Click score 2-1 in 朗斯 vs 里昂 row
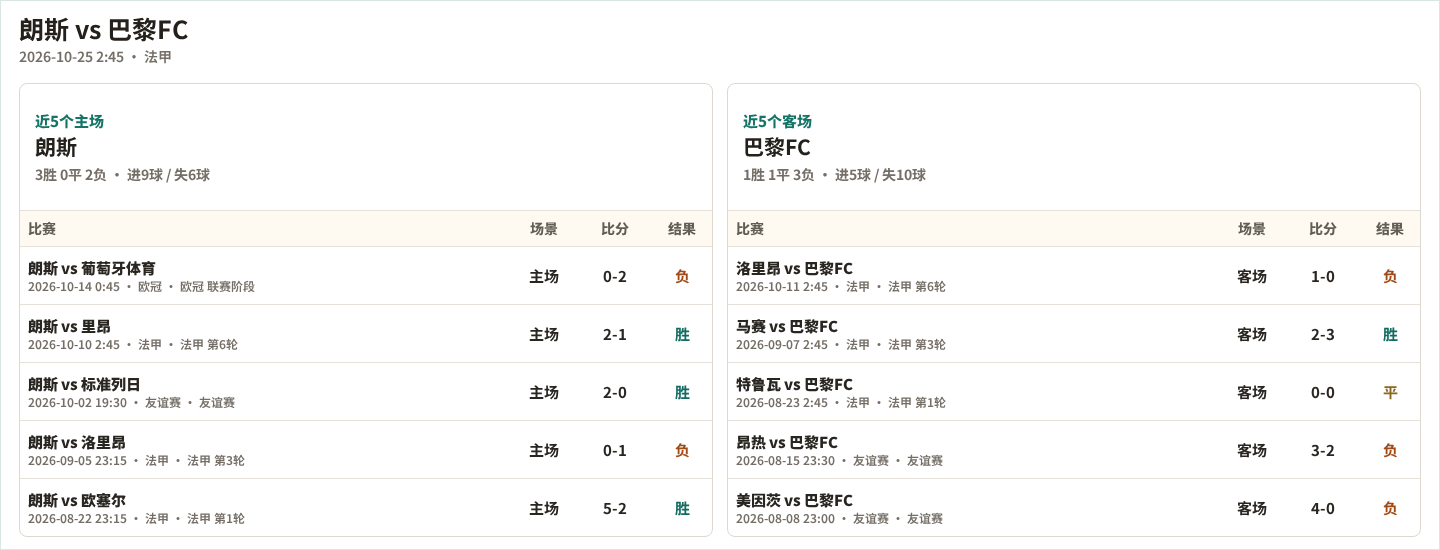The image size is (1440, 550). pos(615,334)
